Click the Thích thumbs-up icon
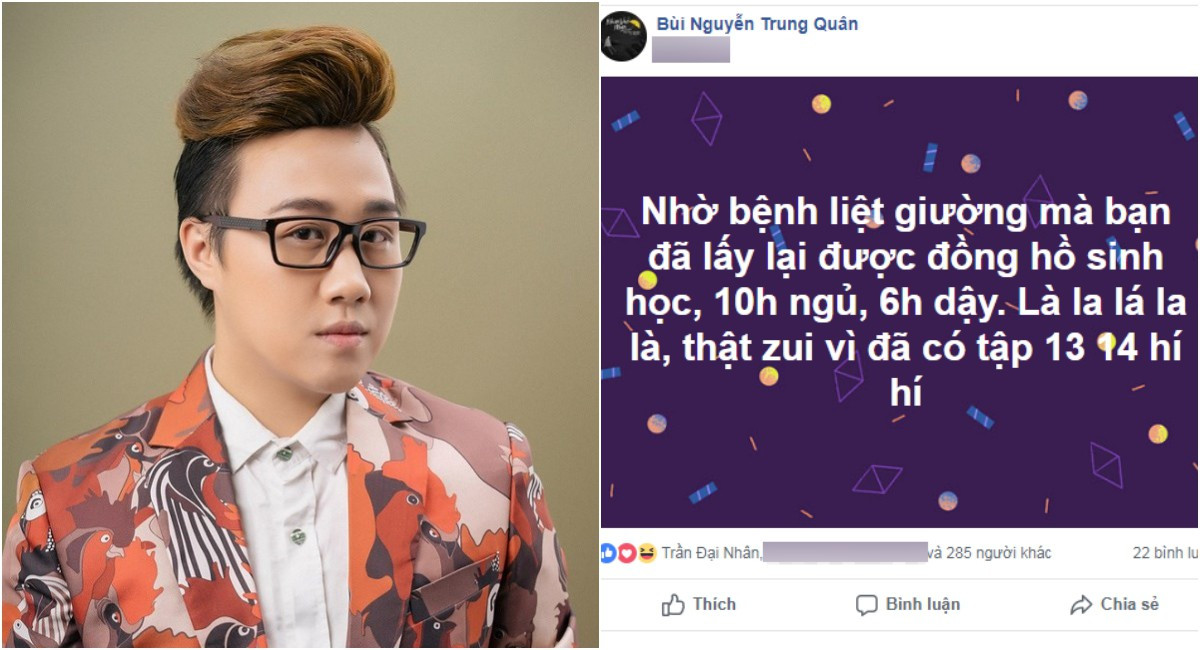1200x650 pixels. click(673, 605)
